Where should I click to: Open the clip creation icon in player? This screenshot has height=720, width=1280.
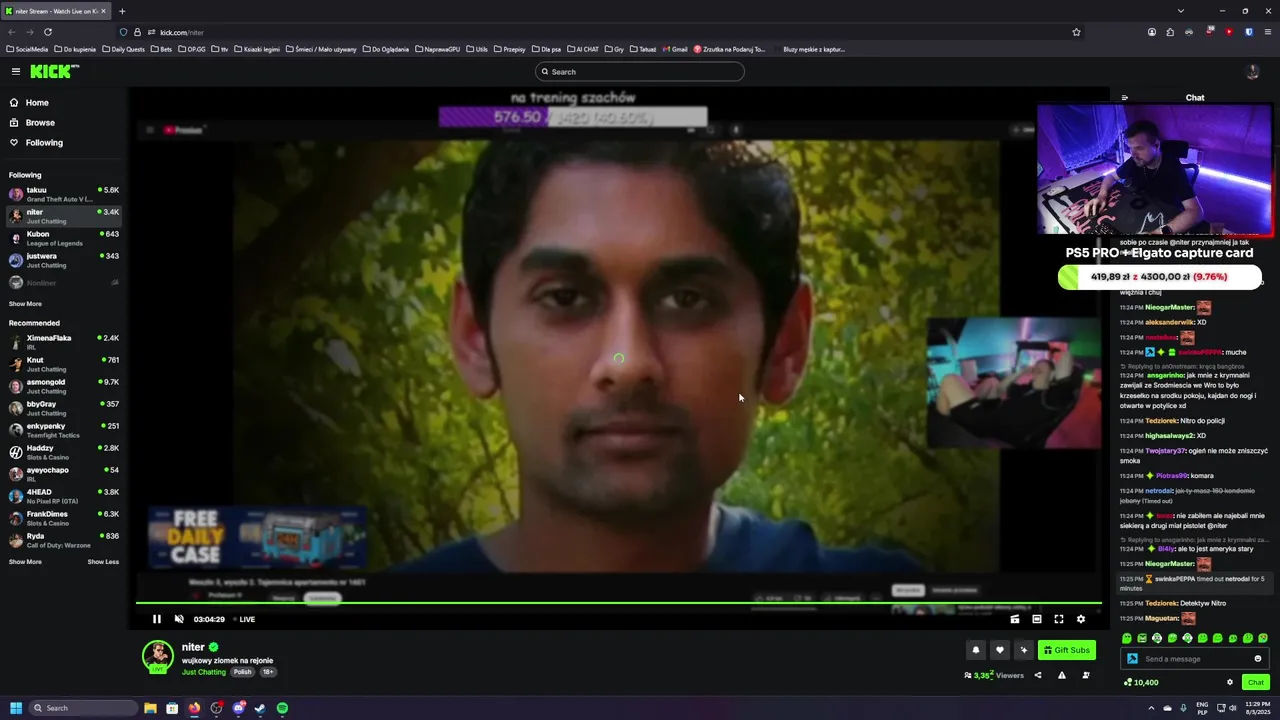click(x=1015, y=619)
